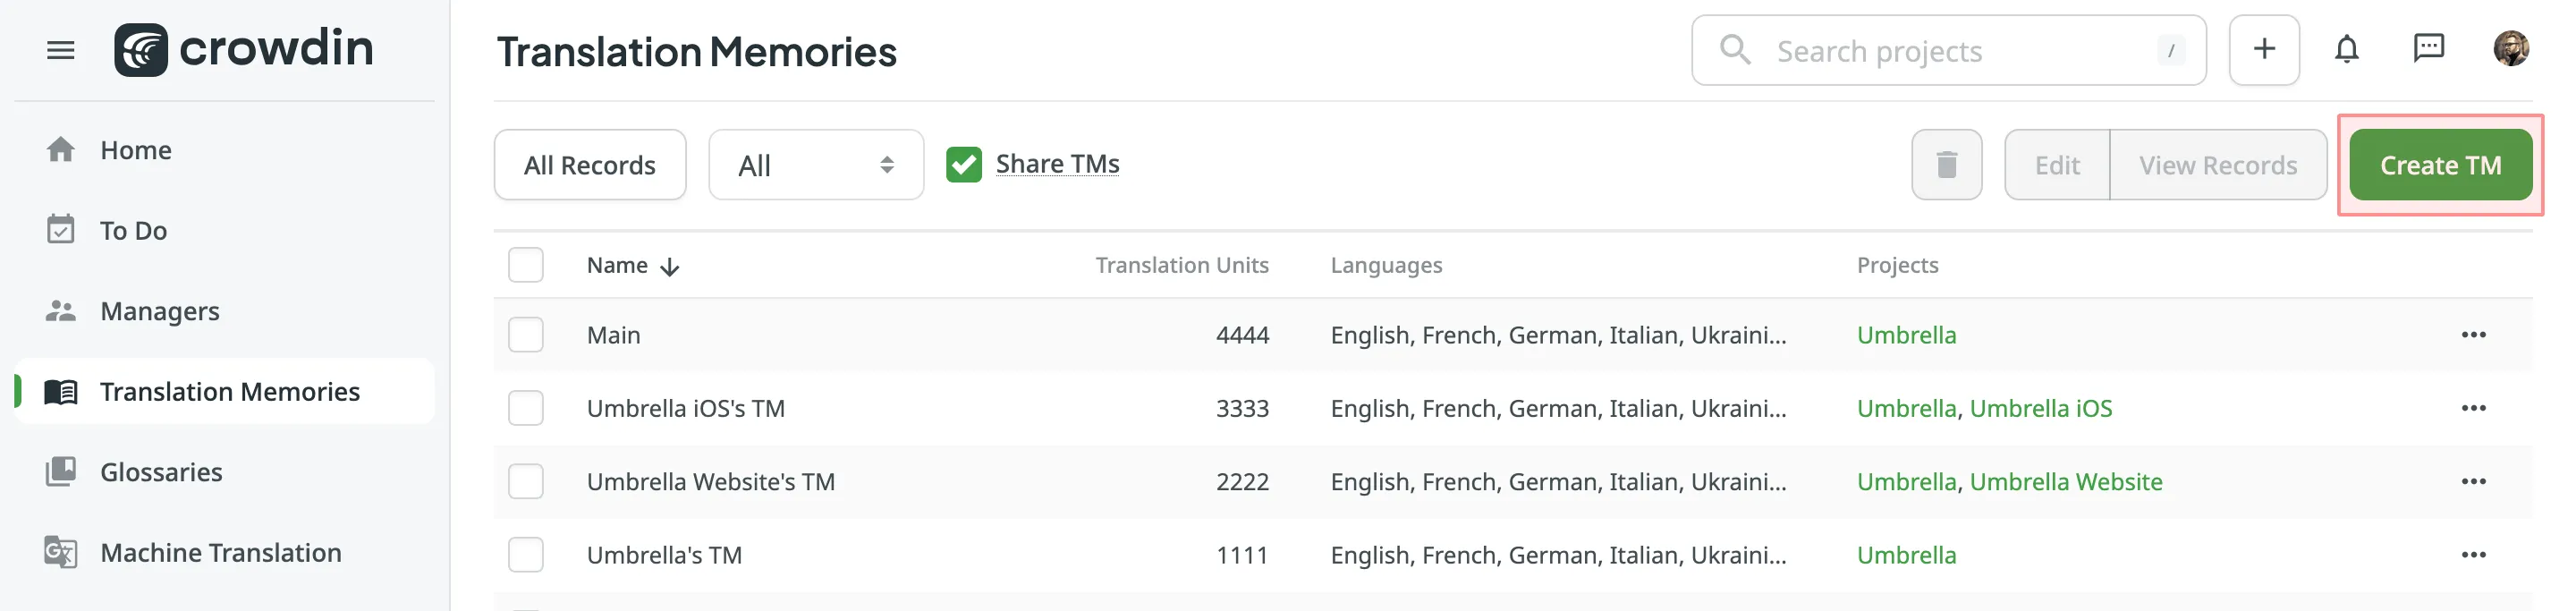Open options menu for Umbrella's TM

[x=2473, y=555]
